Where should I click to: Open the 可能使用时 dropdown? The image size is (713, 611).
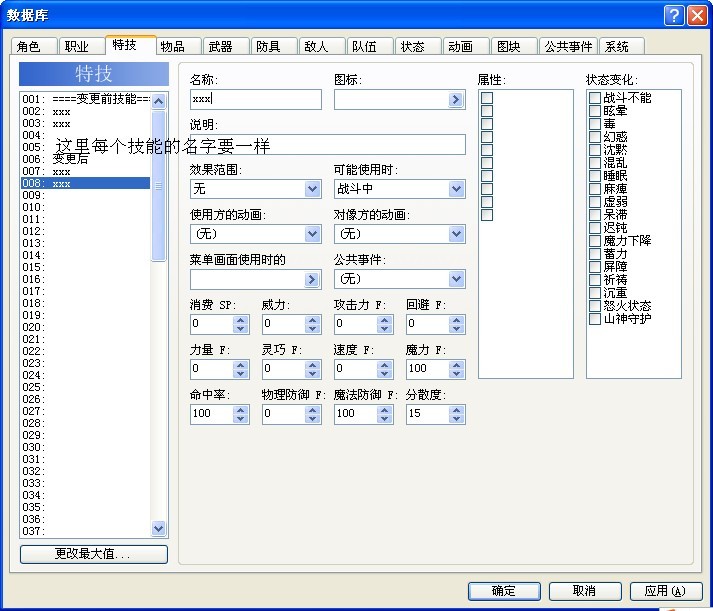point(456,189)
